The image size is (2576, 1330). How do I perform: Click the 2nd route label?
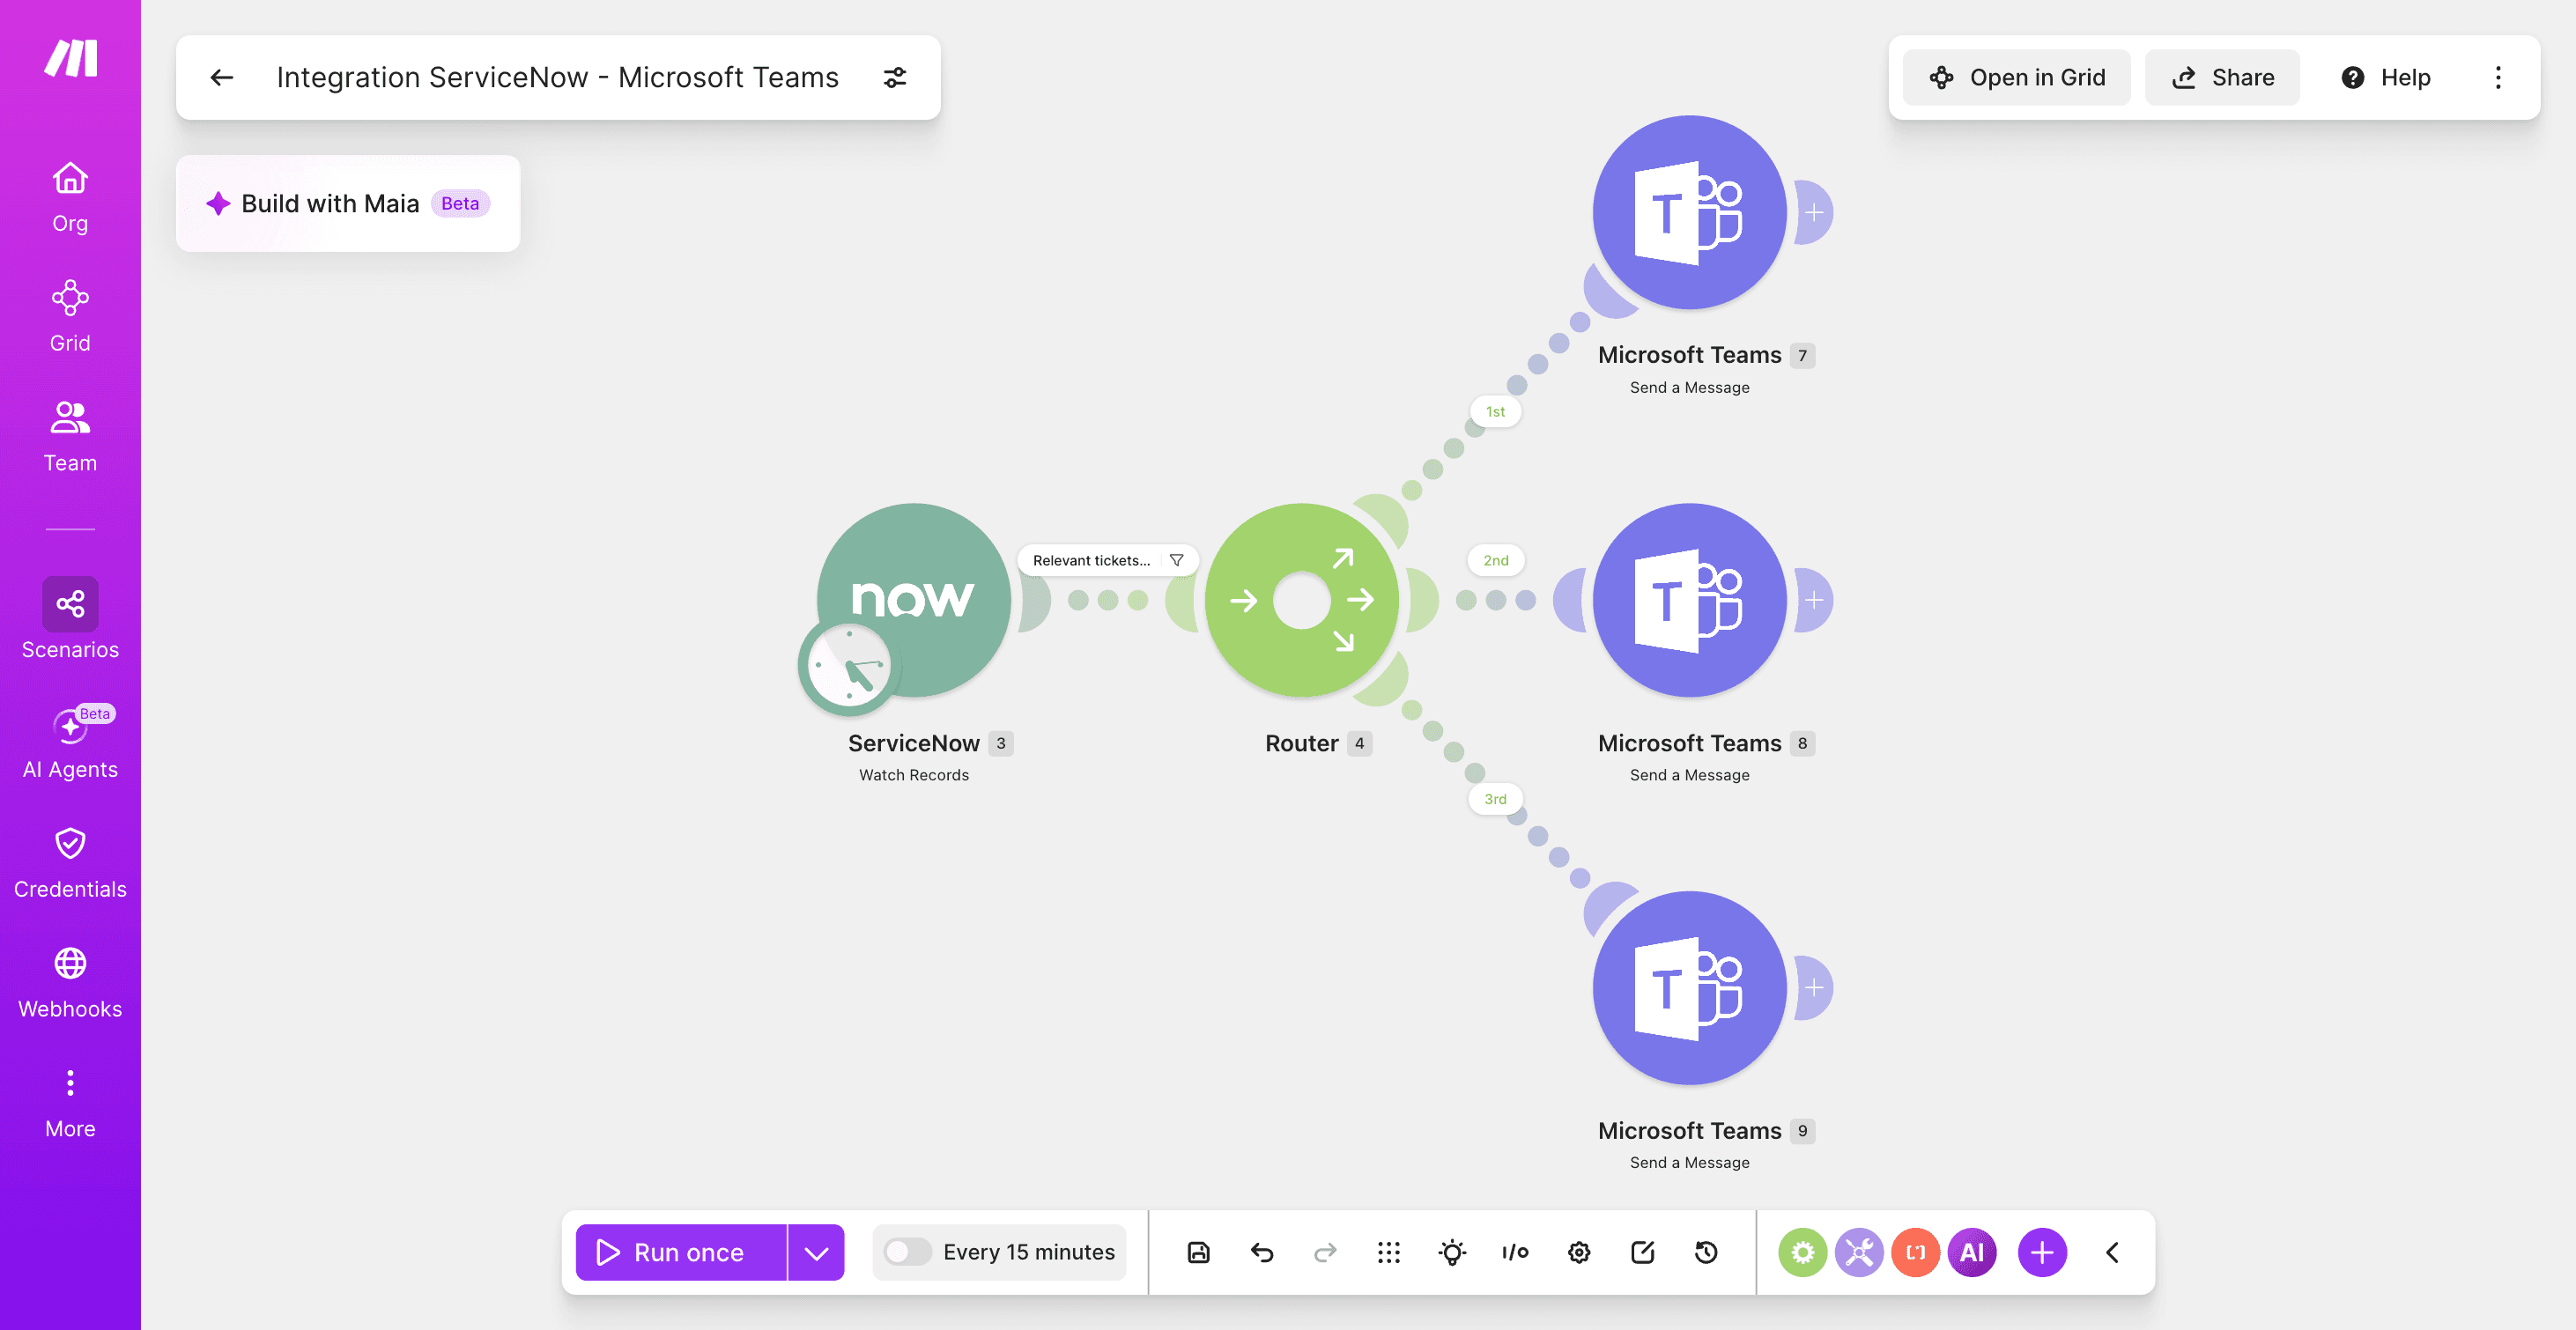point(1495,560)
